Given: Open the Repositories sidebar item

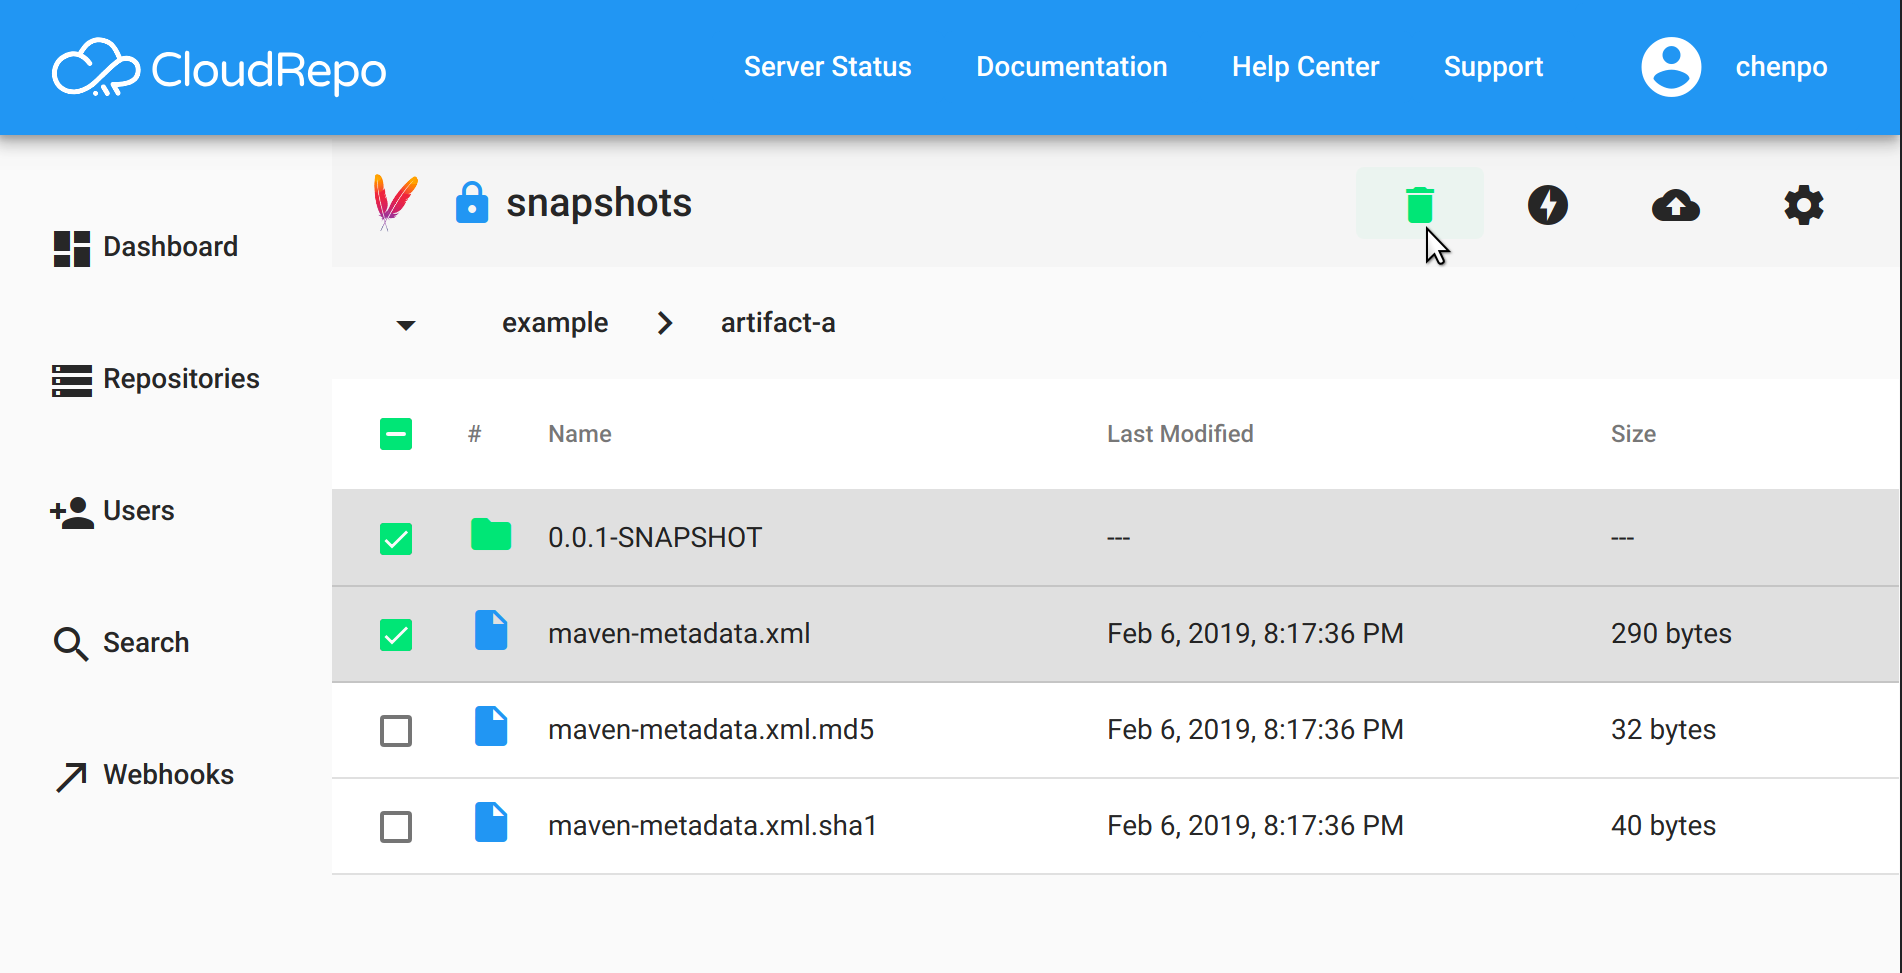Looking at the screenshot, I should [x=156, y=379].
